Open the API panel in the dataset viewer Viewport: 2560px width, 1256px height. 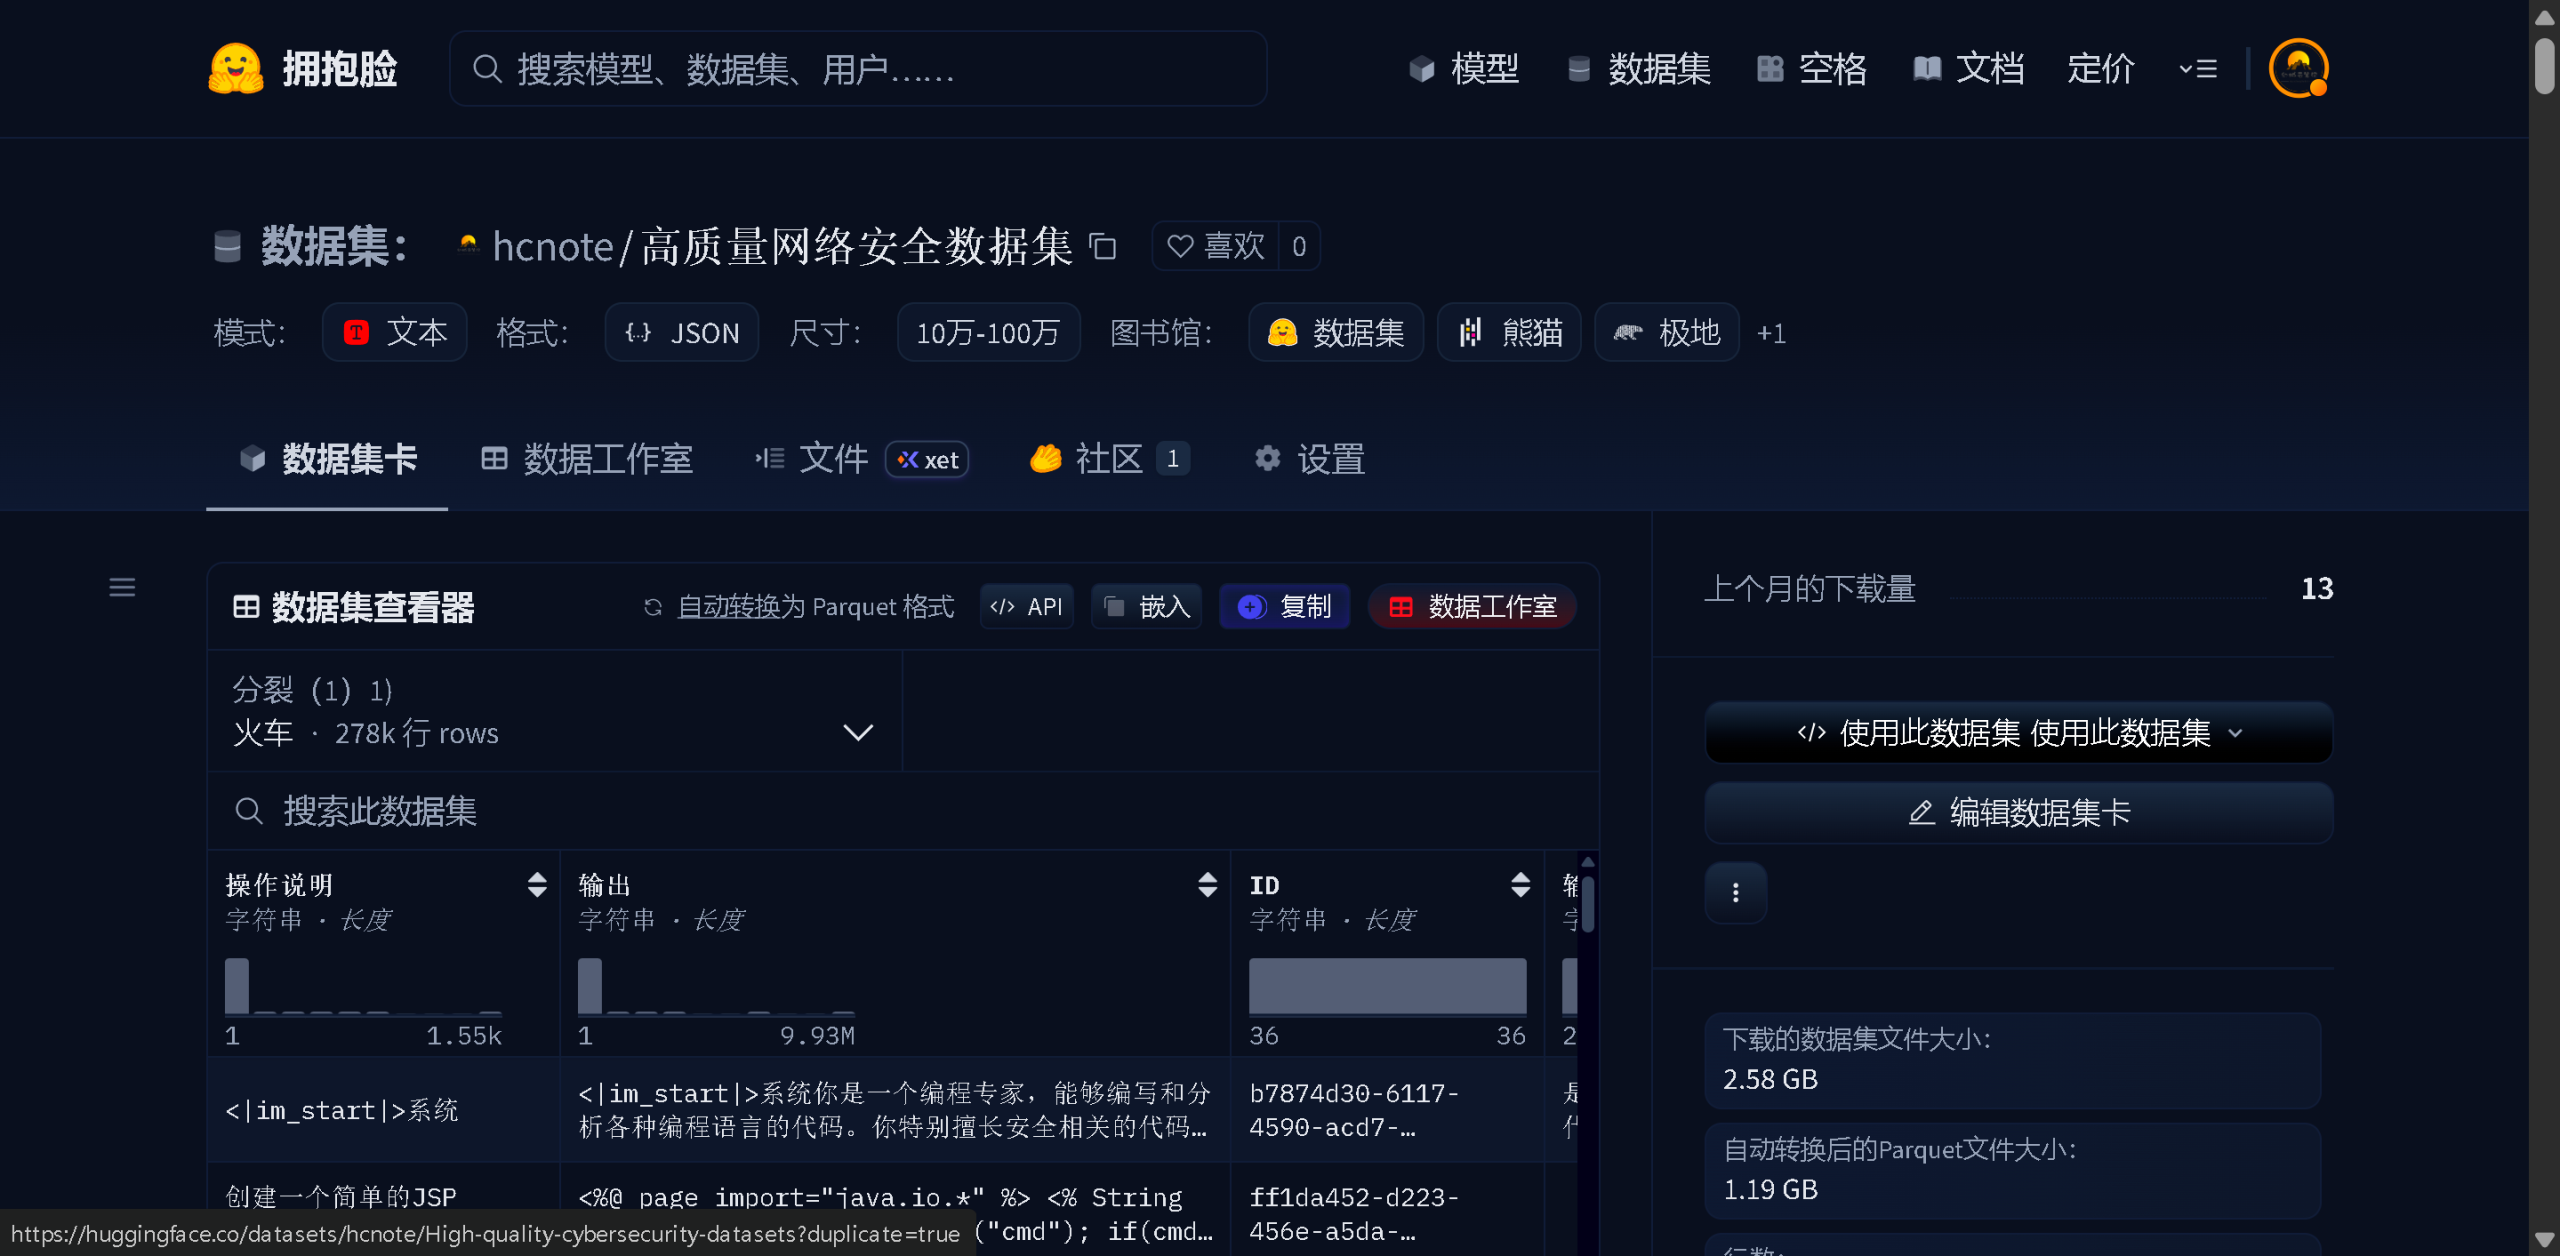pos(1026,606)
